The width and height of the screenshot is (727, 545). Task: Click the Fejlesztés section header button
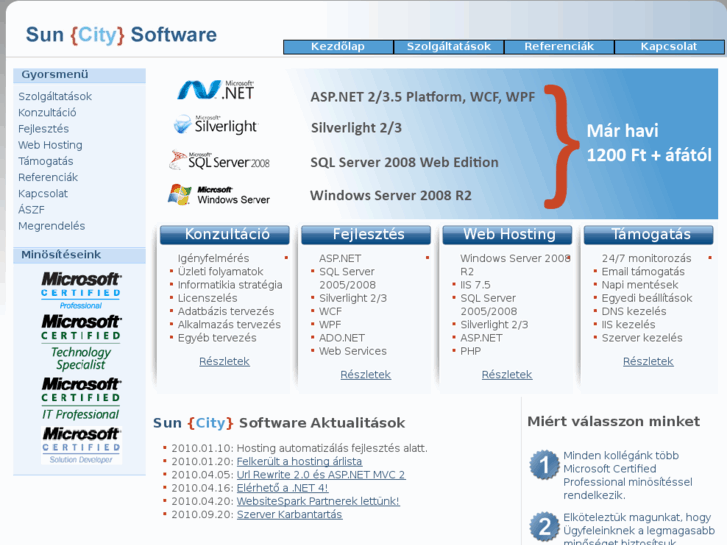(x=366, y=235)
